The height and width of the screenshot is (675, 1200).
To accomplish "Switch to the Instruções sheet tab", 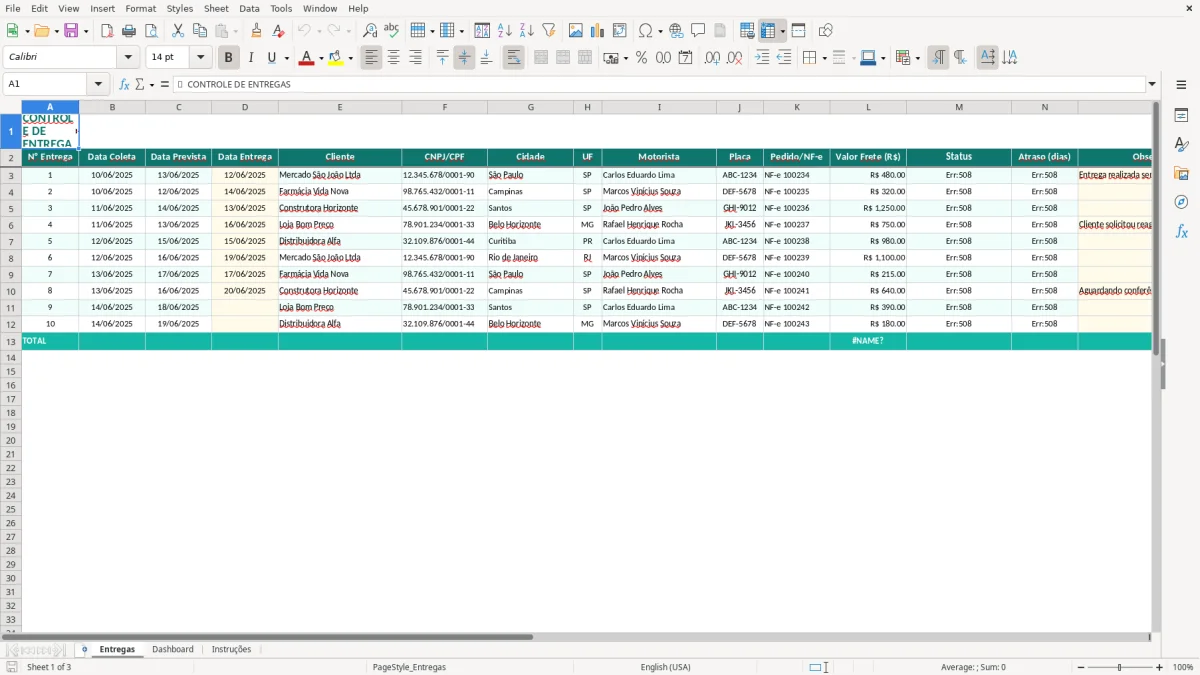I will tap(232, 649).
